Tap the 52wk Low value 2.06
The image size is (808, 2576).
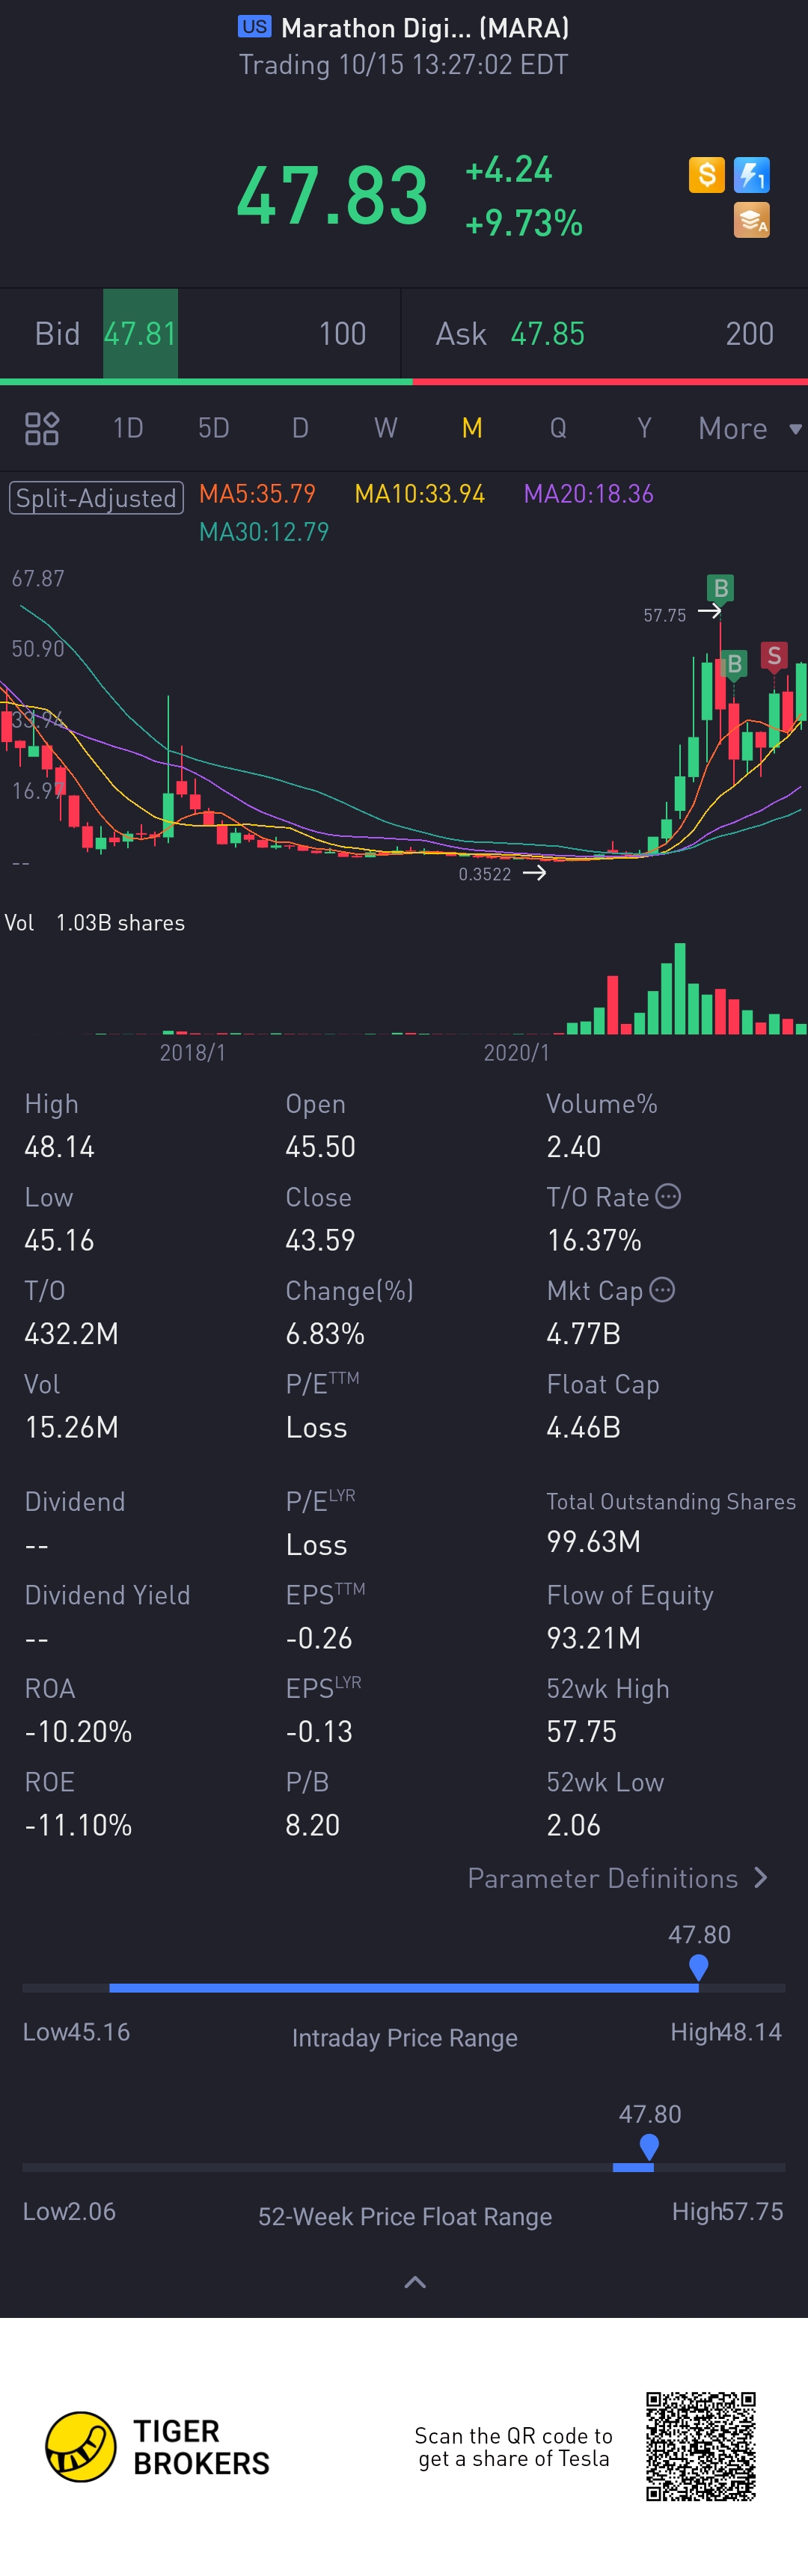(573, 1825)
